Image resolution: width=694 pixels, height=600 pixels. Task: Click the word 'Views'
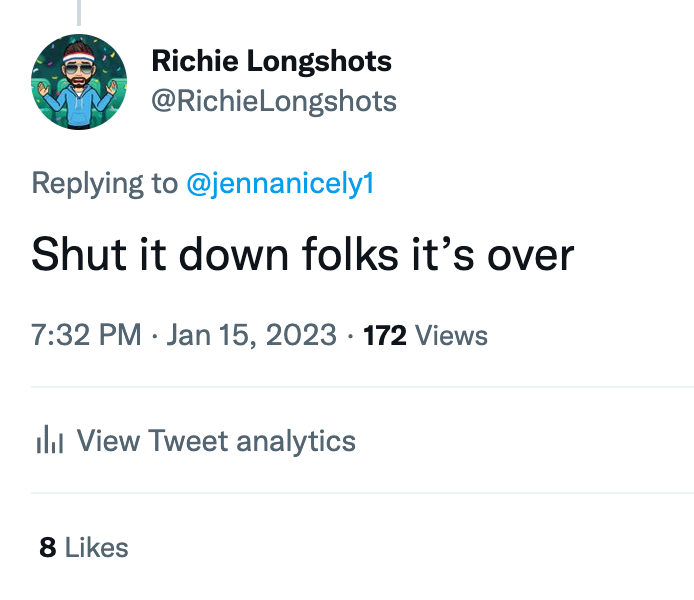(x=451, y=335)
